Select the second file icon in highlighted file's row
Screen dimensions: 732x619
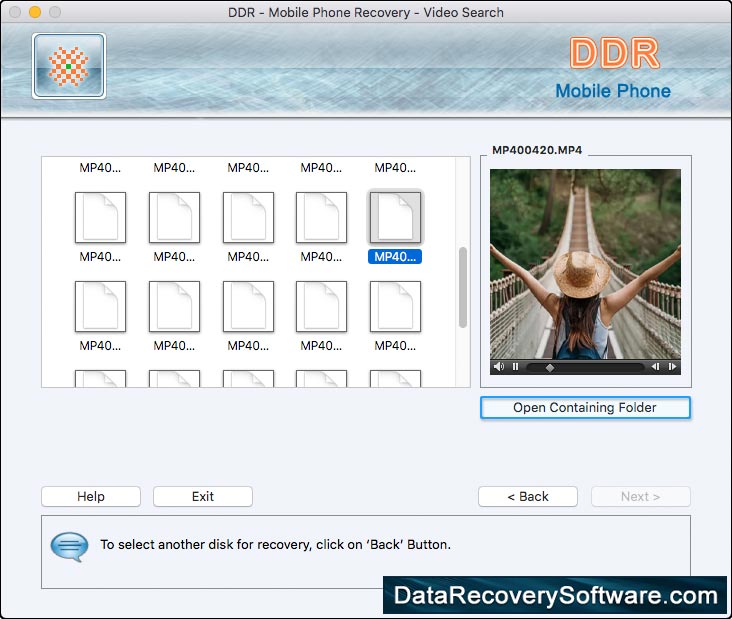[x=174, y=218]
